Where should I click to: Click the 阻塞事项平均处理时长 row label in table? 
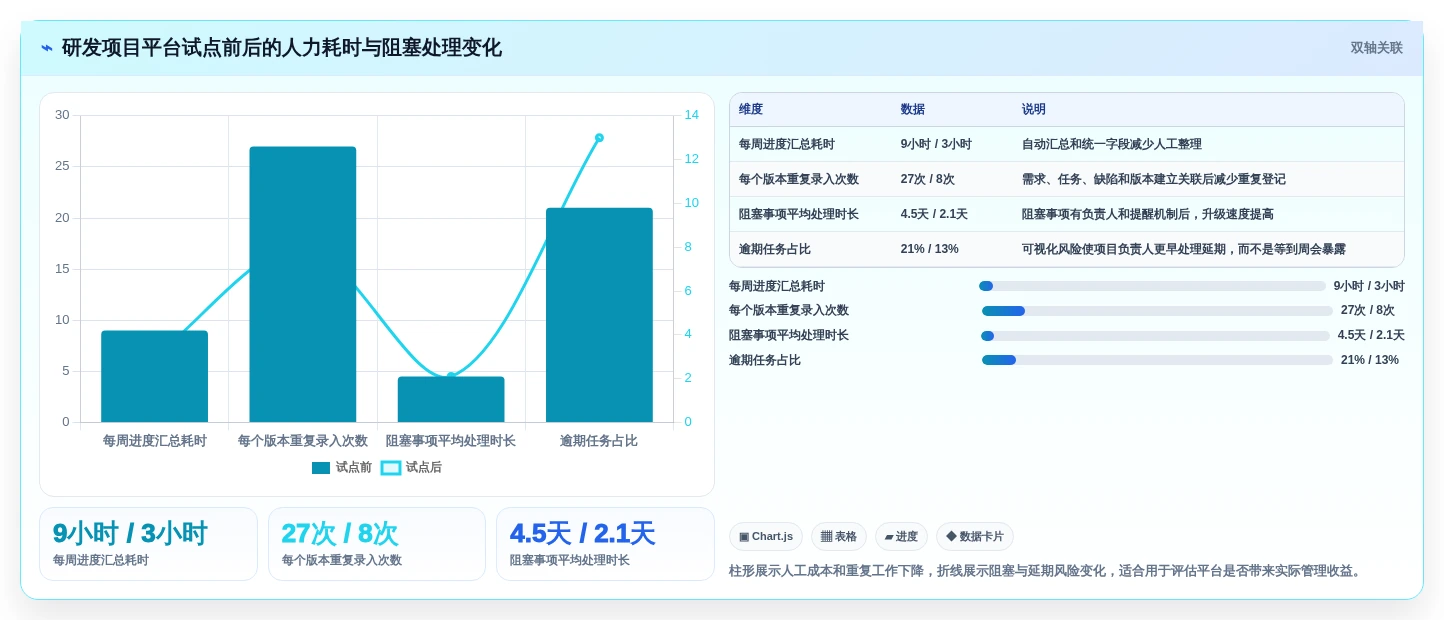(x=799, y=214)
